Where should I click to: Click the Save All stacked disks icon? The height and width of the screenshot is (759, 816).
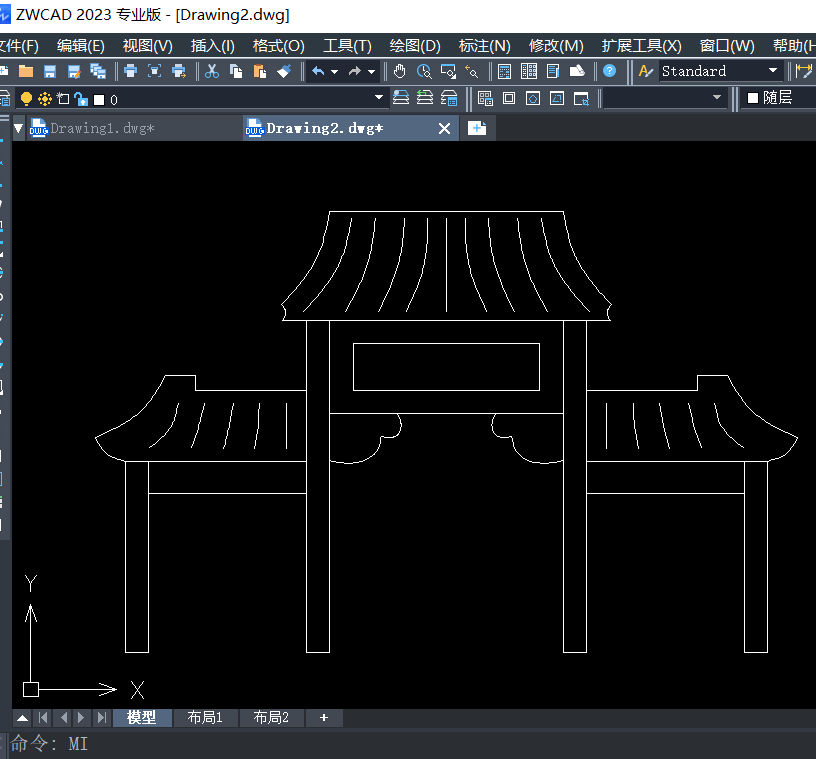pyautogui.click(x=98, y=71)
